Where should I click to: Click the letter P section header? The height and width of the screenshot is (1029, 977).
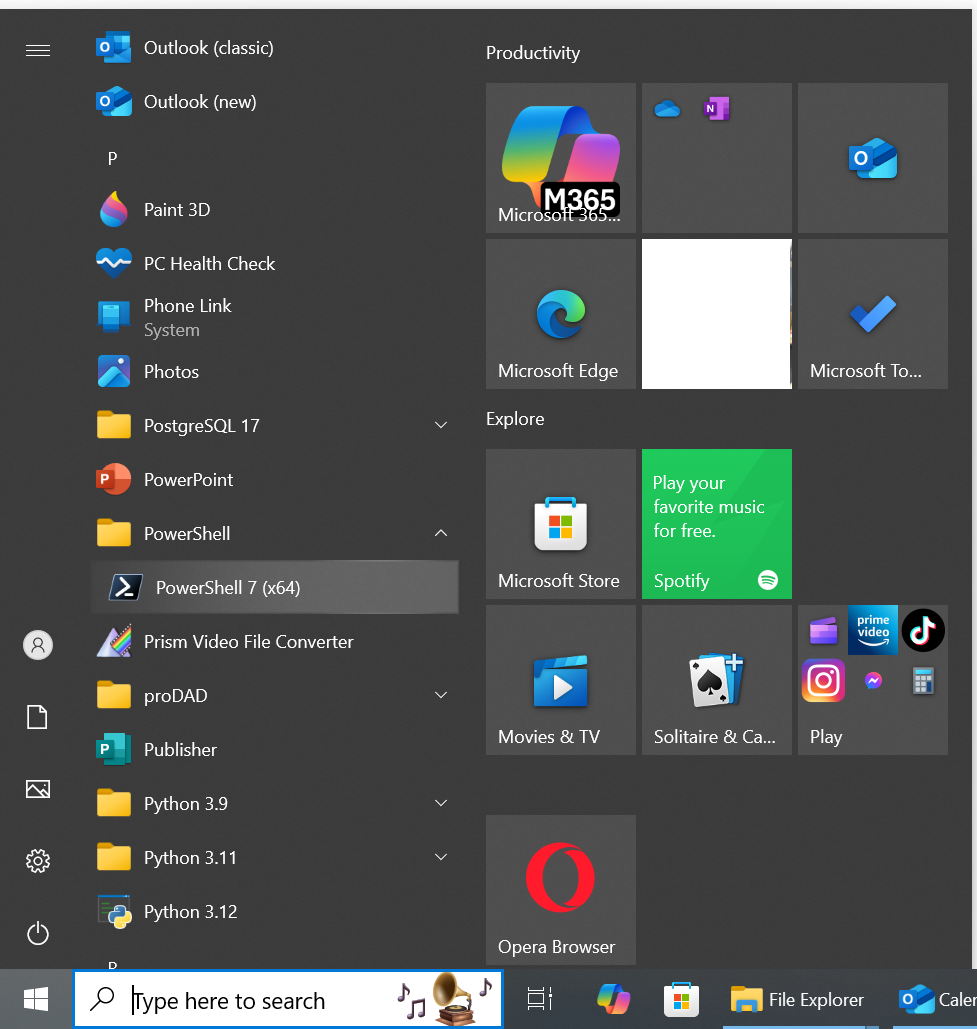click(112, 158)
